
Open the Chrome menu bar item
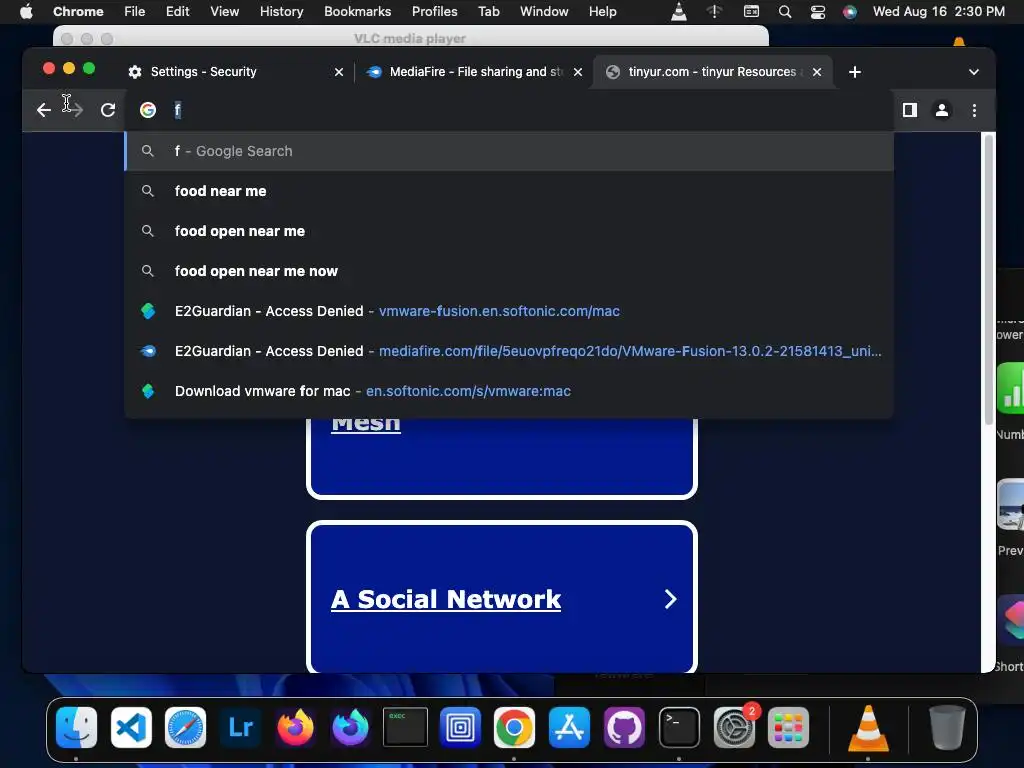tap(78, 11)
